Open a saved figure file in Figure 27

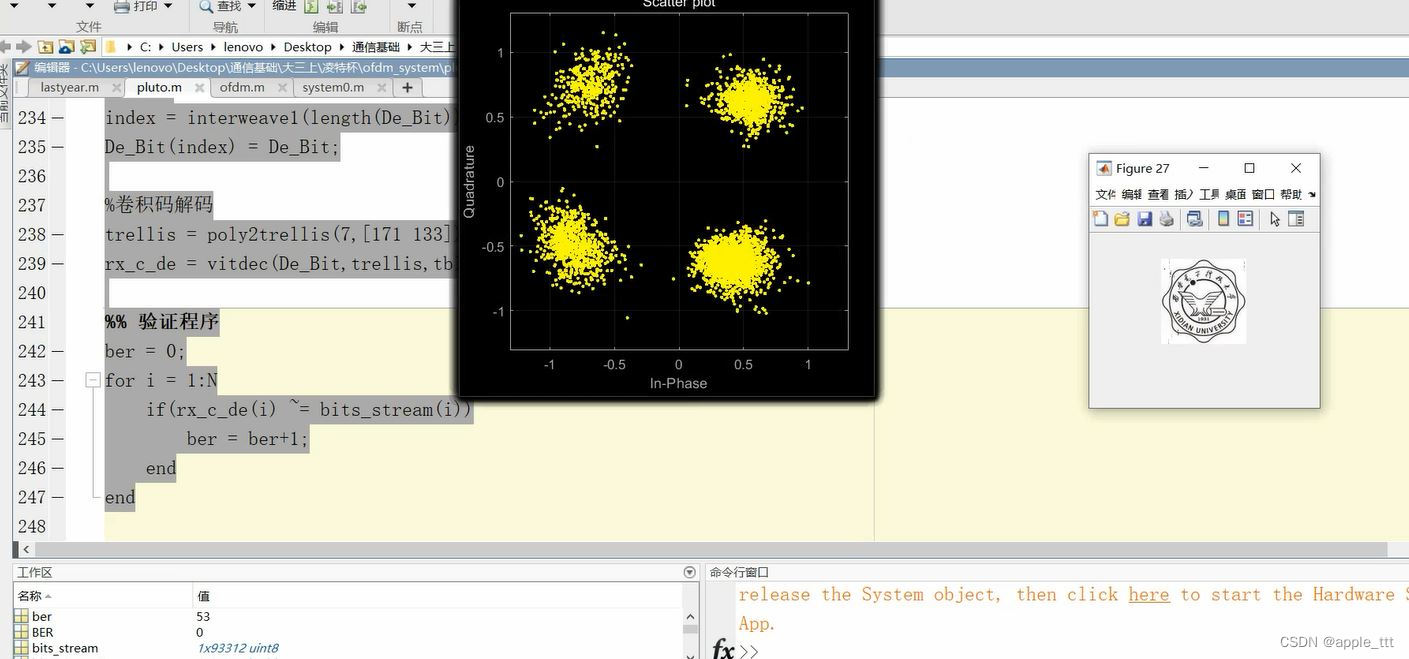click(x=1121, y=219)
